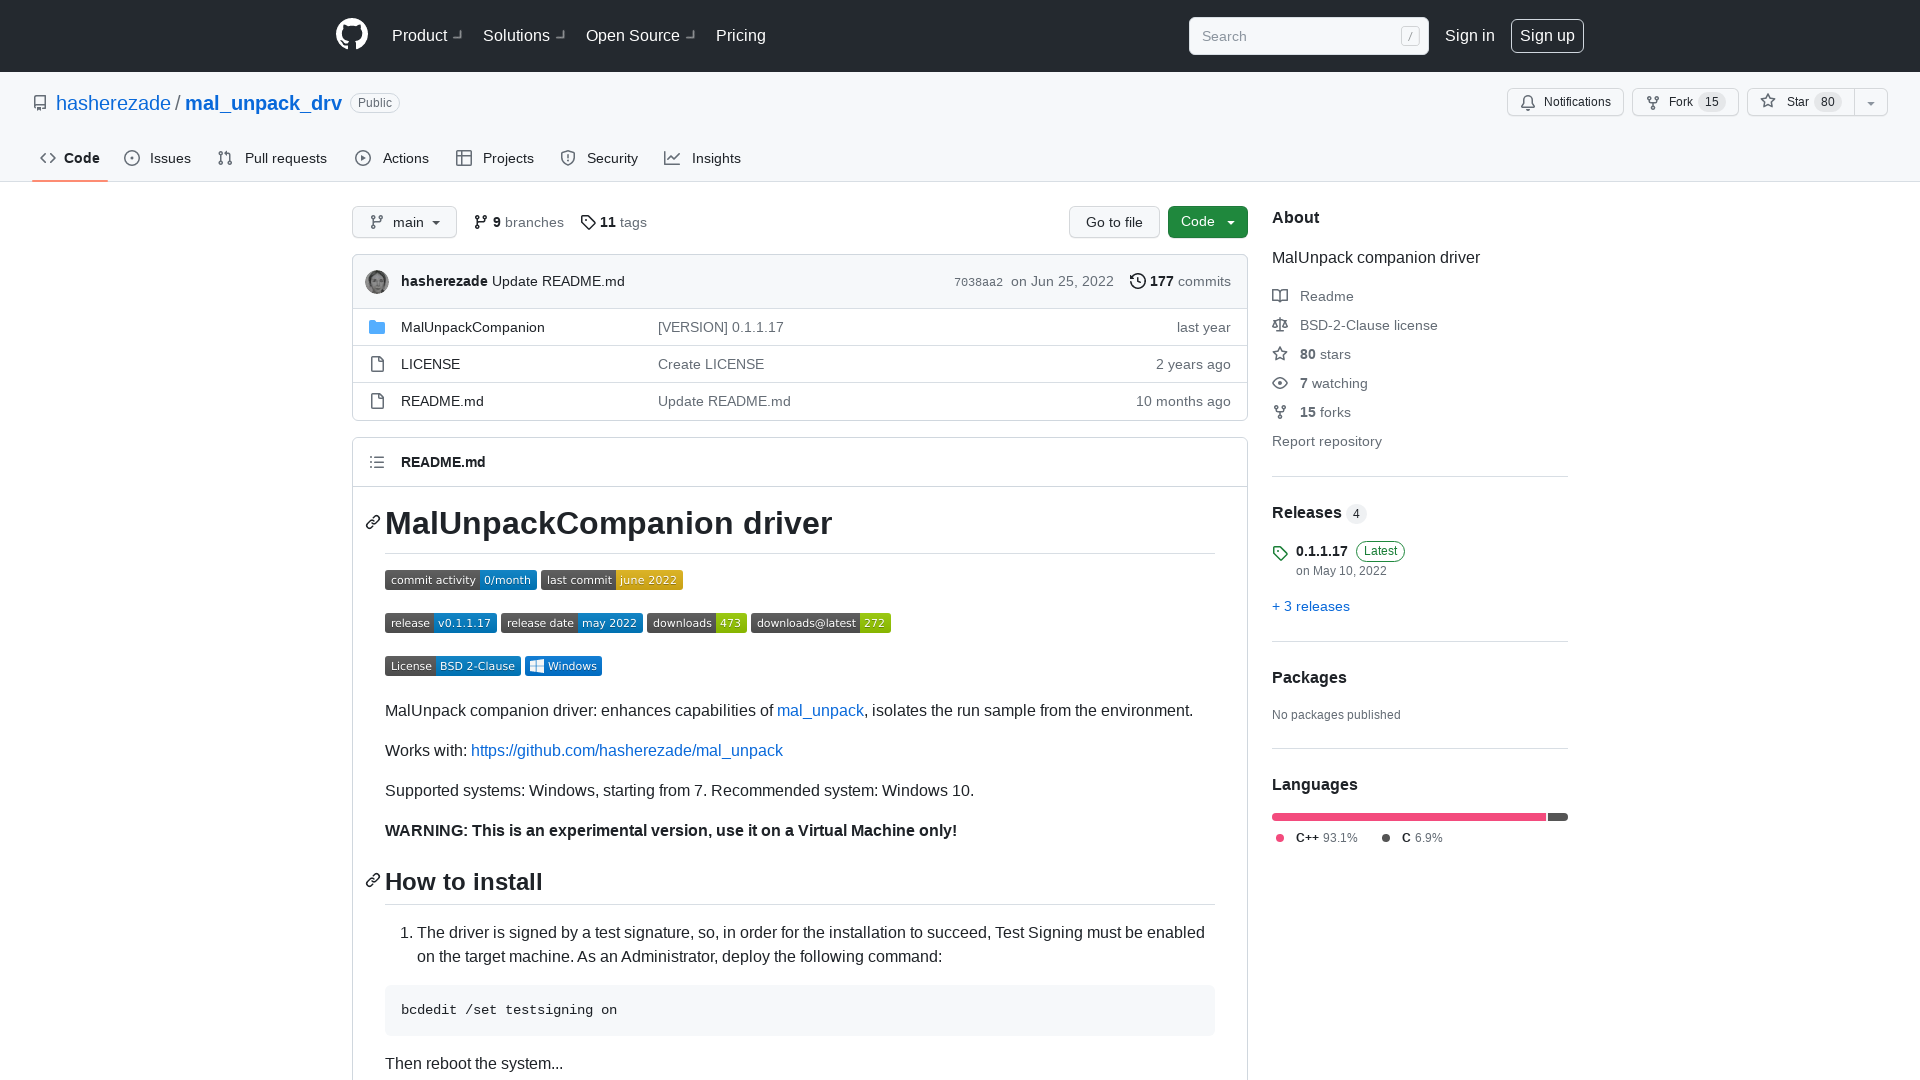The height and width of the screenshot is (1080, 1920).
Task: Click the downloads 473 badge
Action: click(697, 623)
